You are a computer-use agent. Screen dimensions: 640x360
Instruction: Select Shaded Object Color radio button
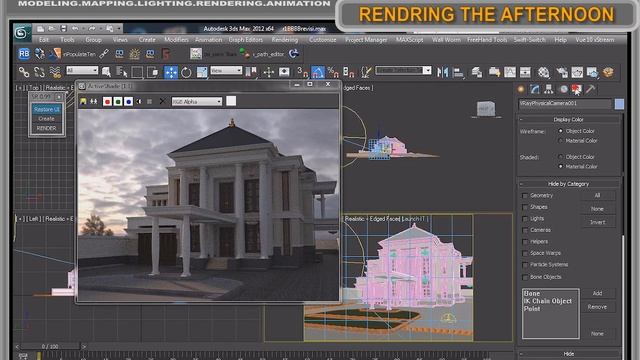560,157
